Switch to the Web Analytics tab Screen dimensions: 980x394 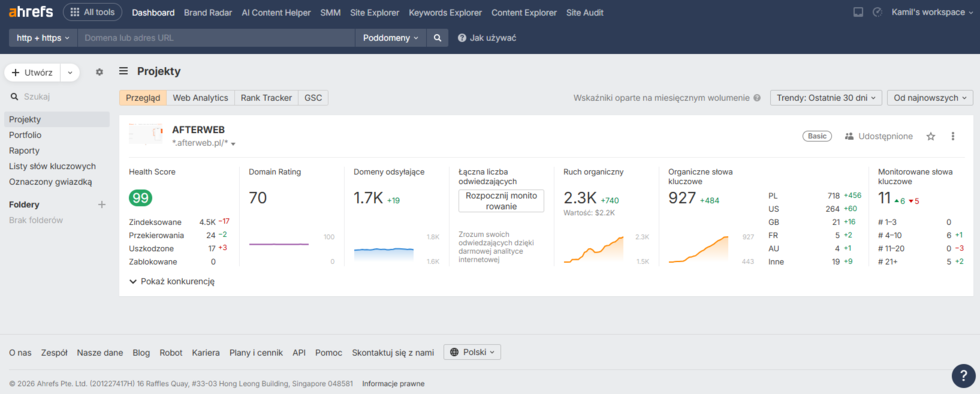click(x=201, y=98)
